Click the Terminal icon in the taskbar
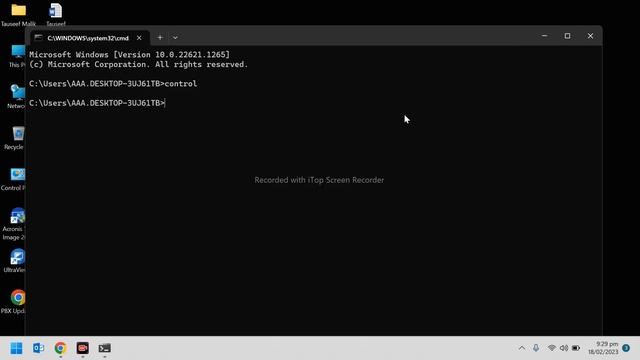Image resolution: width=640 pixels, height=360 pixels. click(x=104, y=348)
